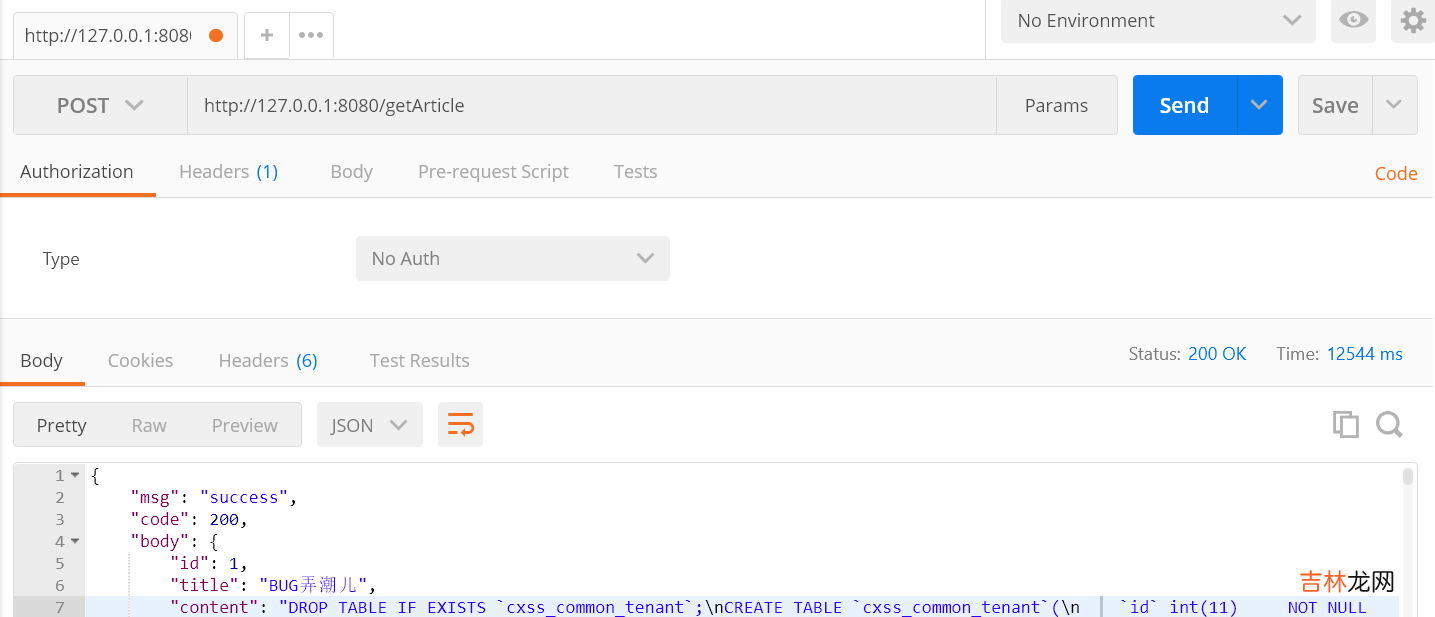Open the environment quick look eye icon
Image resolution: width=1435 pixels, height=617 pixels.
[1353, 20]
